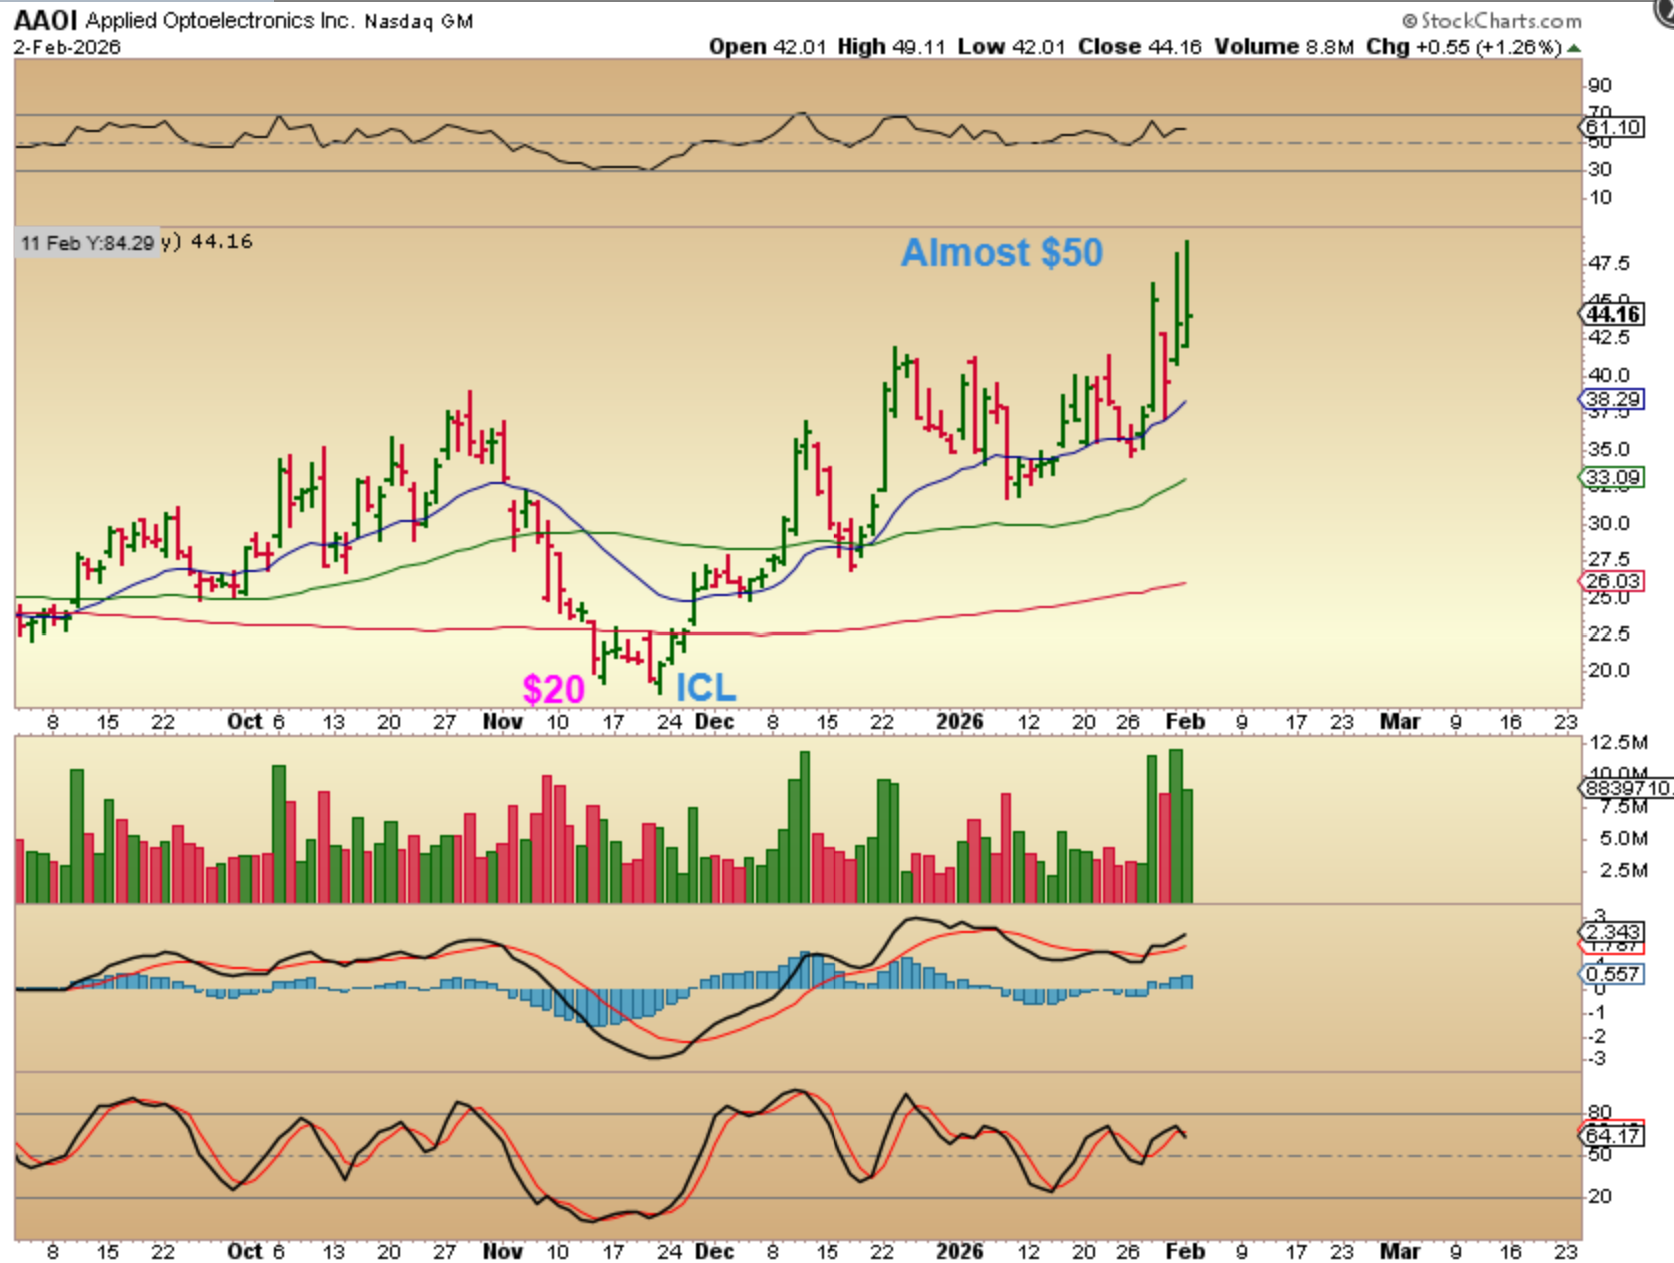Click the Volume 8.8M header value

1284,46
